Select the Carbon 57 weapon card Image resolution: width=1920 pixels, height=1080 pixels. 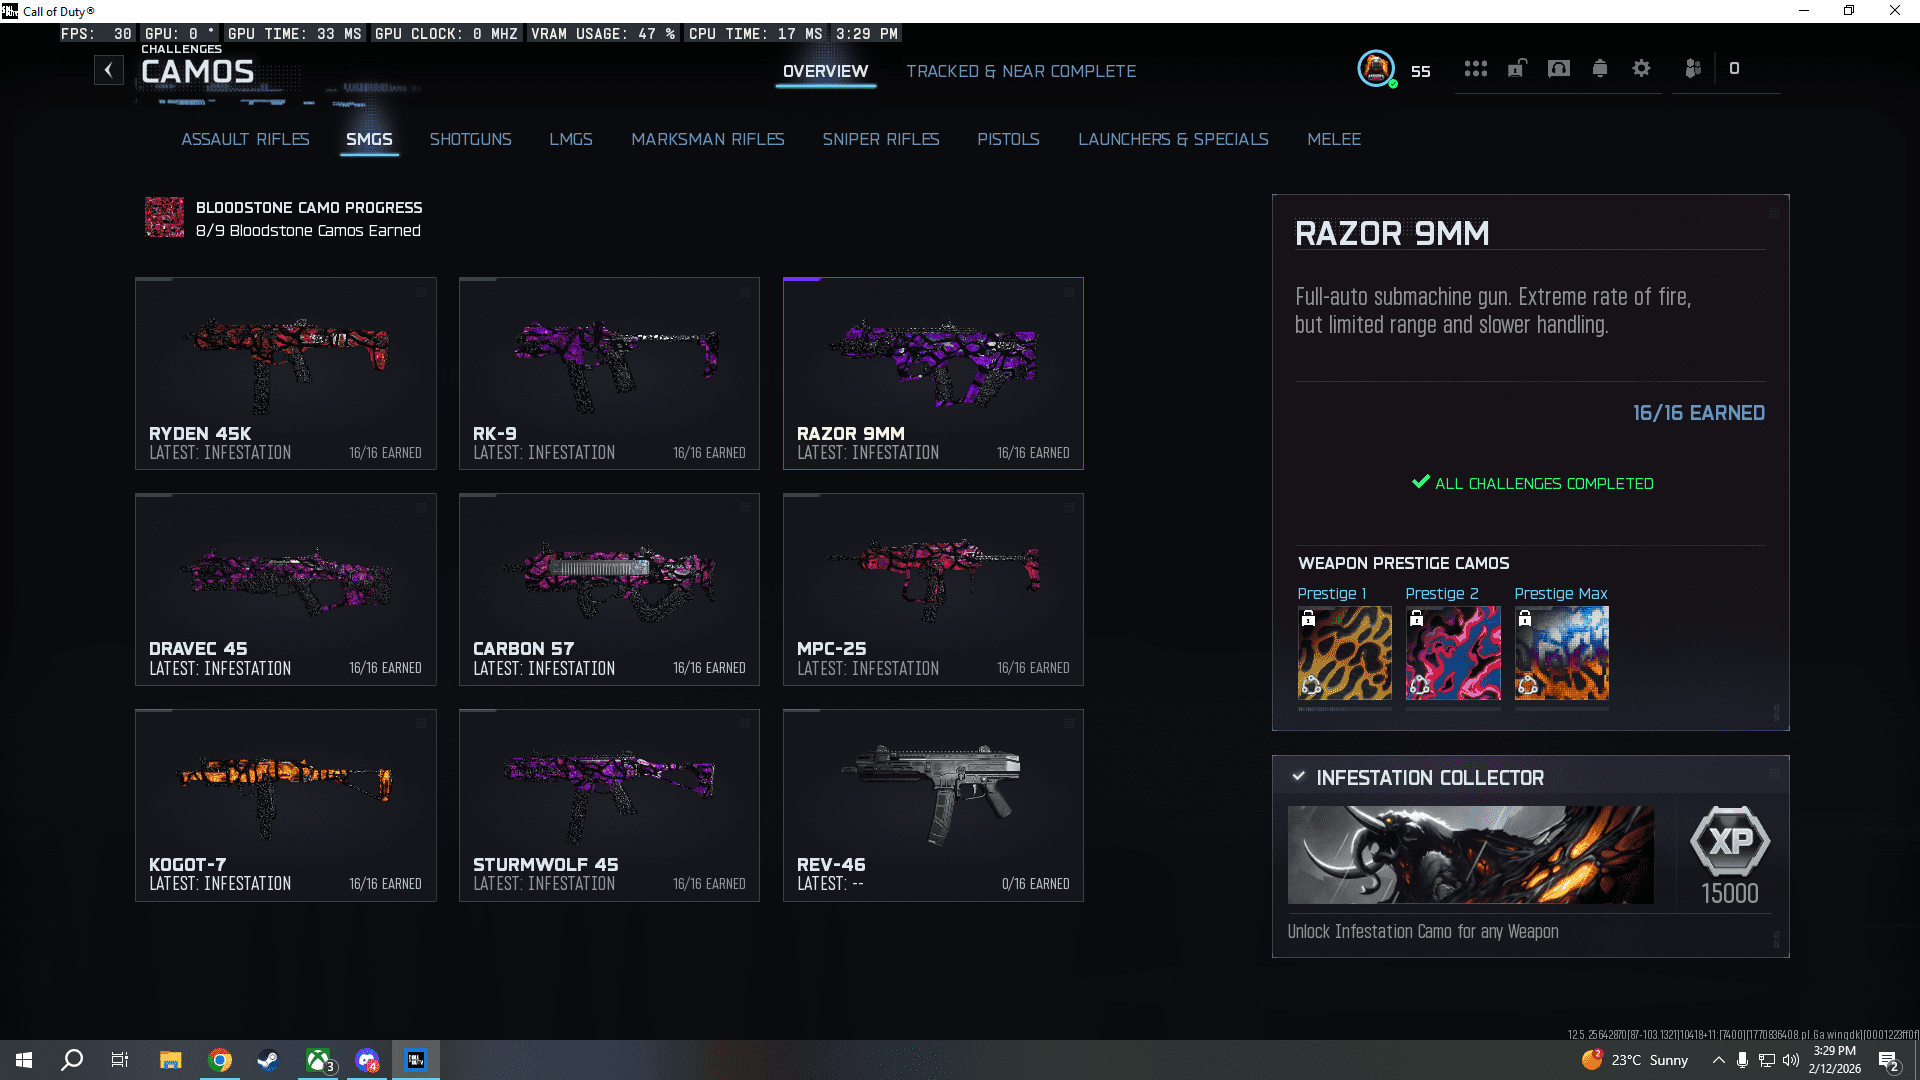point(609,589)
